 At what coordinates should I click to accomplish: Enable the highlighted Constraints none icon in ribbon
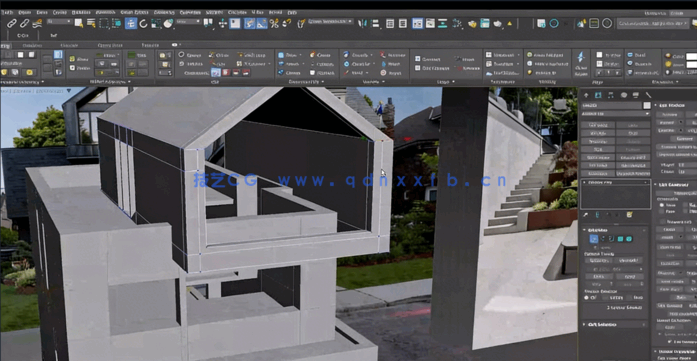[215, 72]
